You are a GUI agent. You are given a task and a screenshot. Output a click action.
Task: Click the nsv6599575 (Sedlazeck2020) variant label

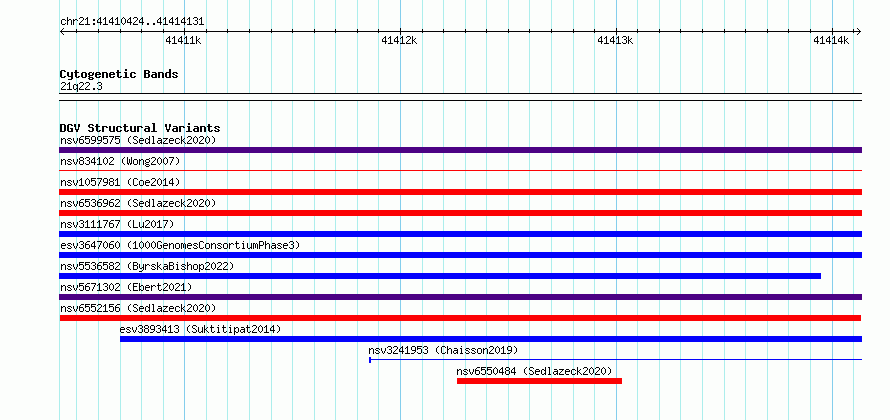[138, 140]
